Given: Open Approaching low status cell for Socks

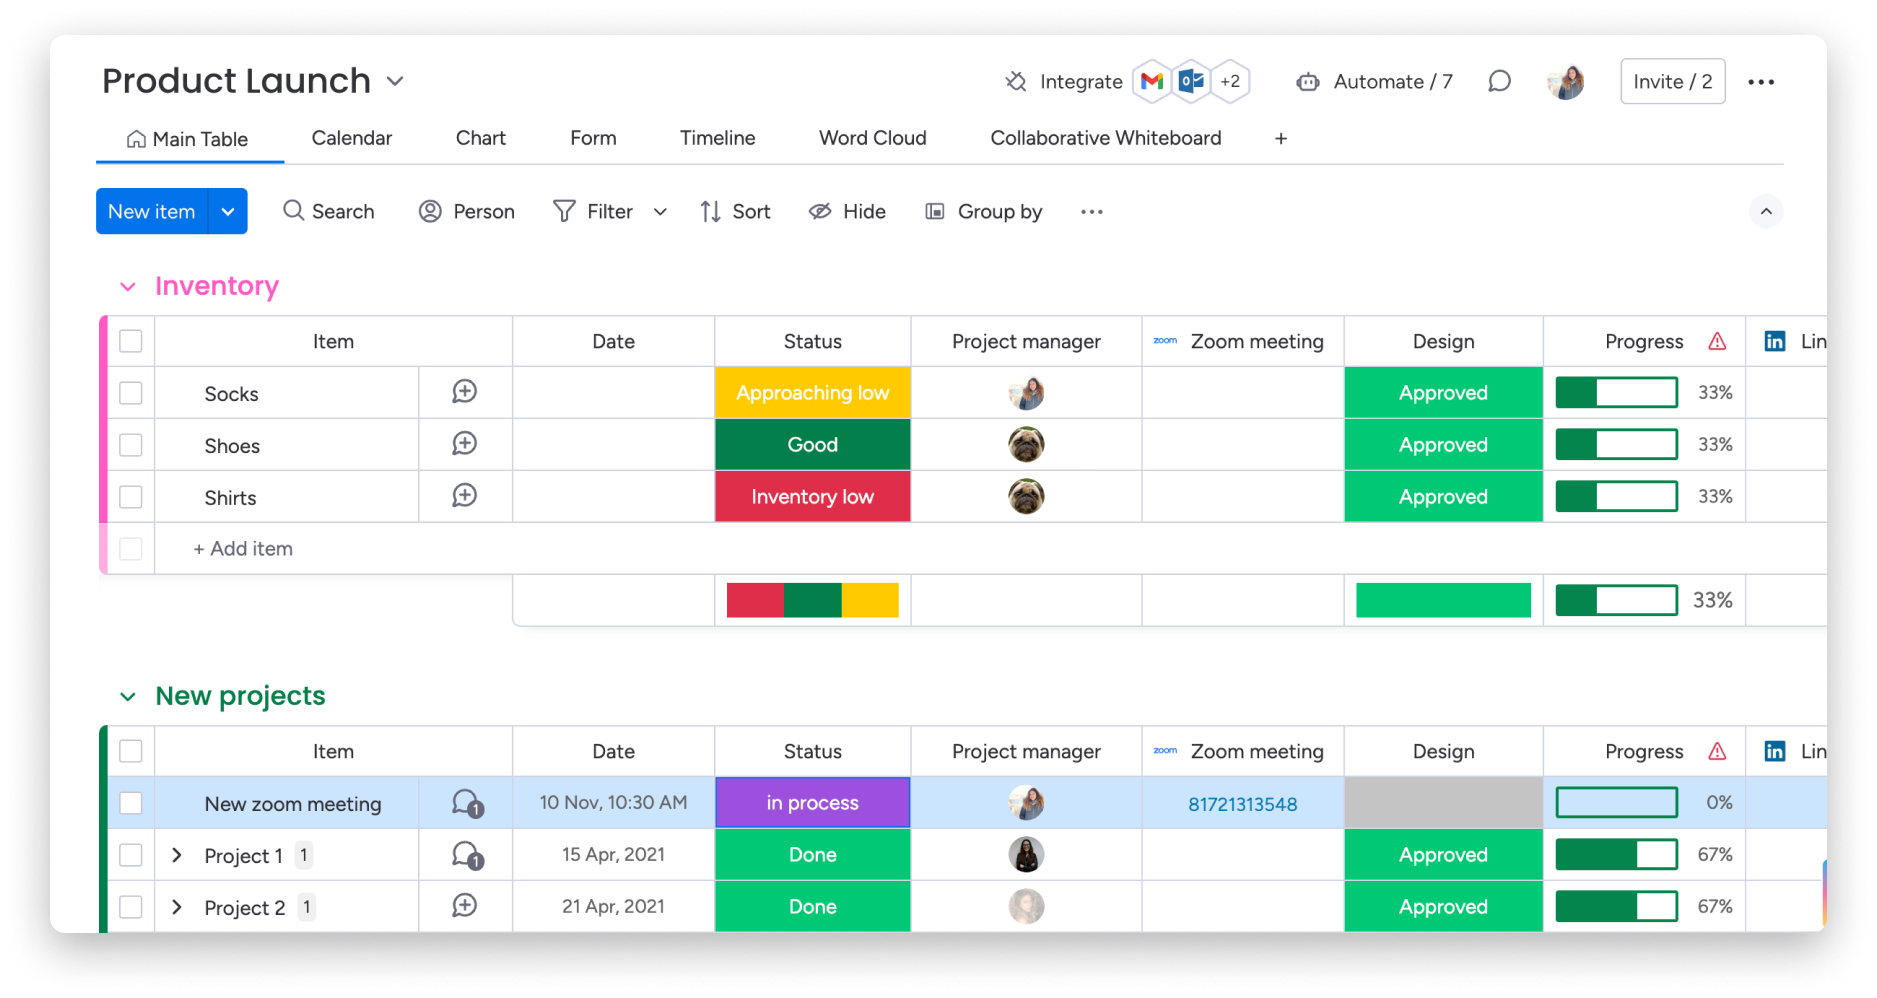Looking at the screenshot, I should point(812,393).
